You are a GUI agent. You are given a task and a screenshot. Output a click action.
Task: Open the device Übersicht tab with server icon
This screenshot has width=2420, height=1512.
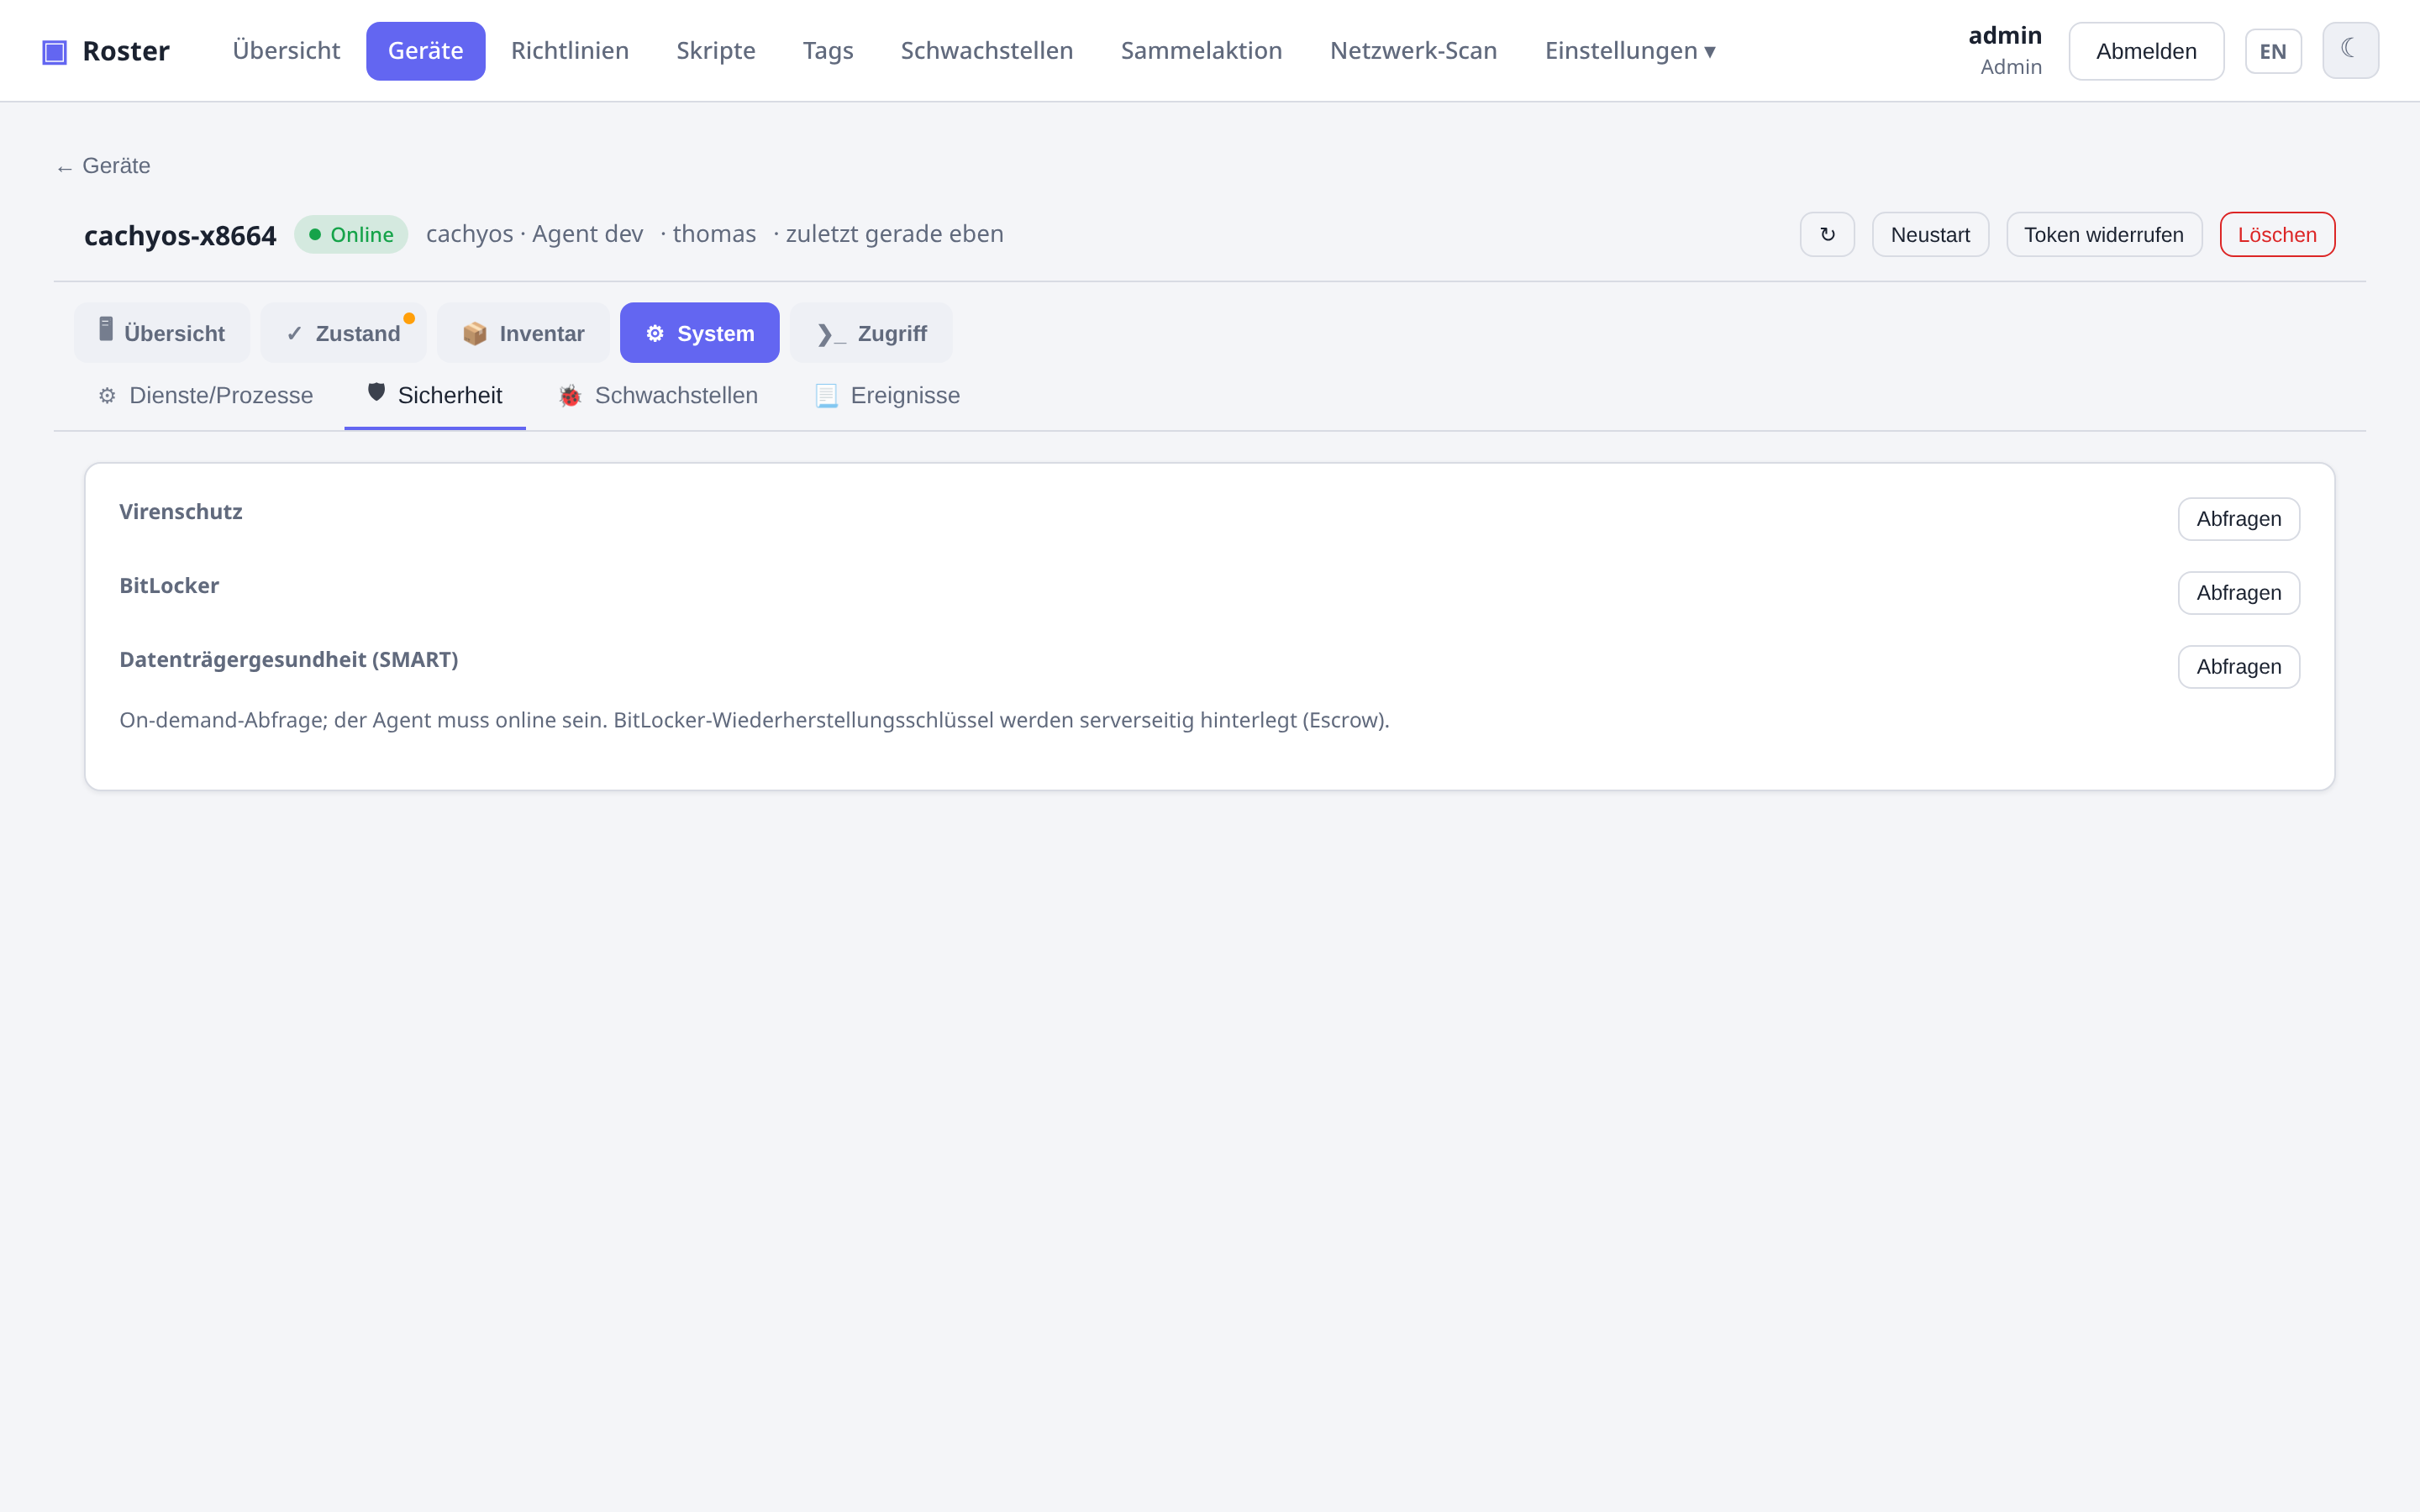162,333
